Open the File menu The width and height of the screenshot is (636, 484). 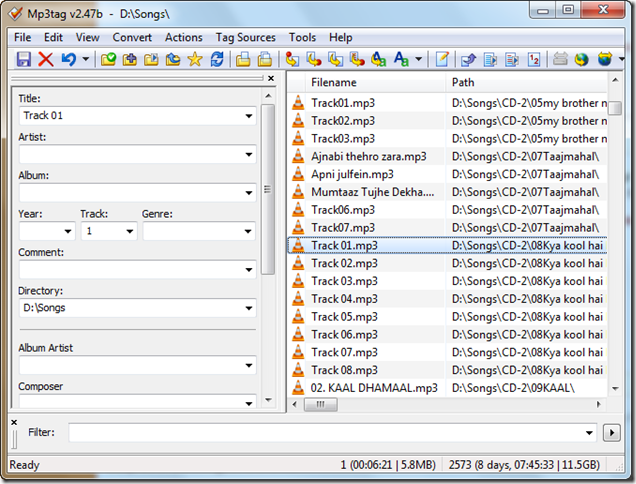click(22, 37)
